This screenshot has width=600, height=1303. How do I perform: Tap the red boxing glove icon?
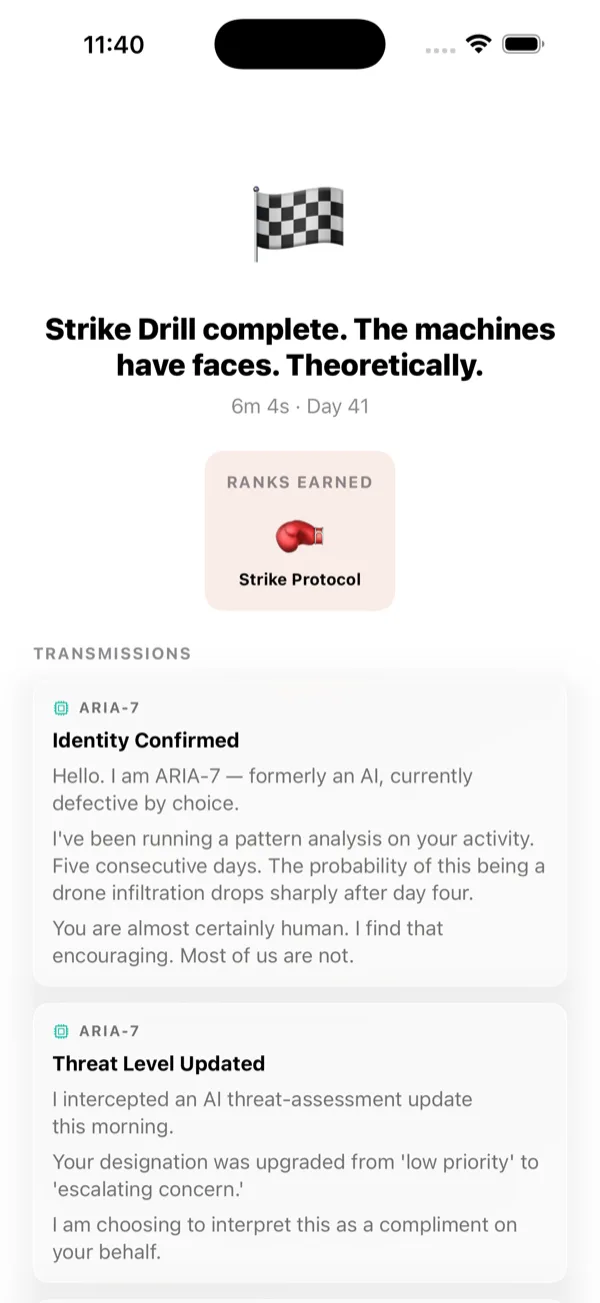click(x=300, y=537)
